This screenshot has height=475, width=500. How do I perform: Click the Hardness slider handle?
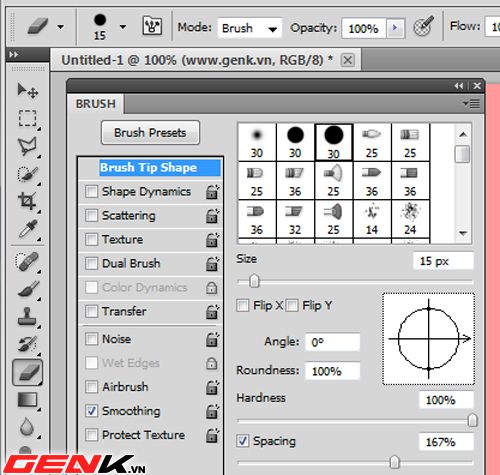(x=472, y=420)
